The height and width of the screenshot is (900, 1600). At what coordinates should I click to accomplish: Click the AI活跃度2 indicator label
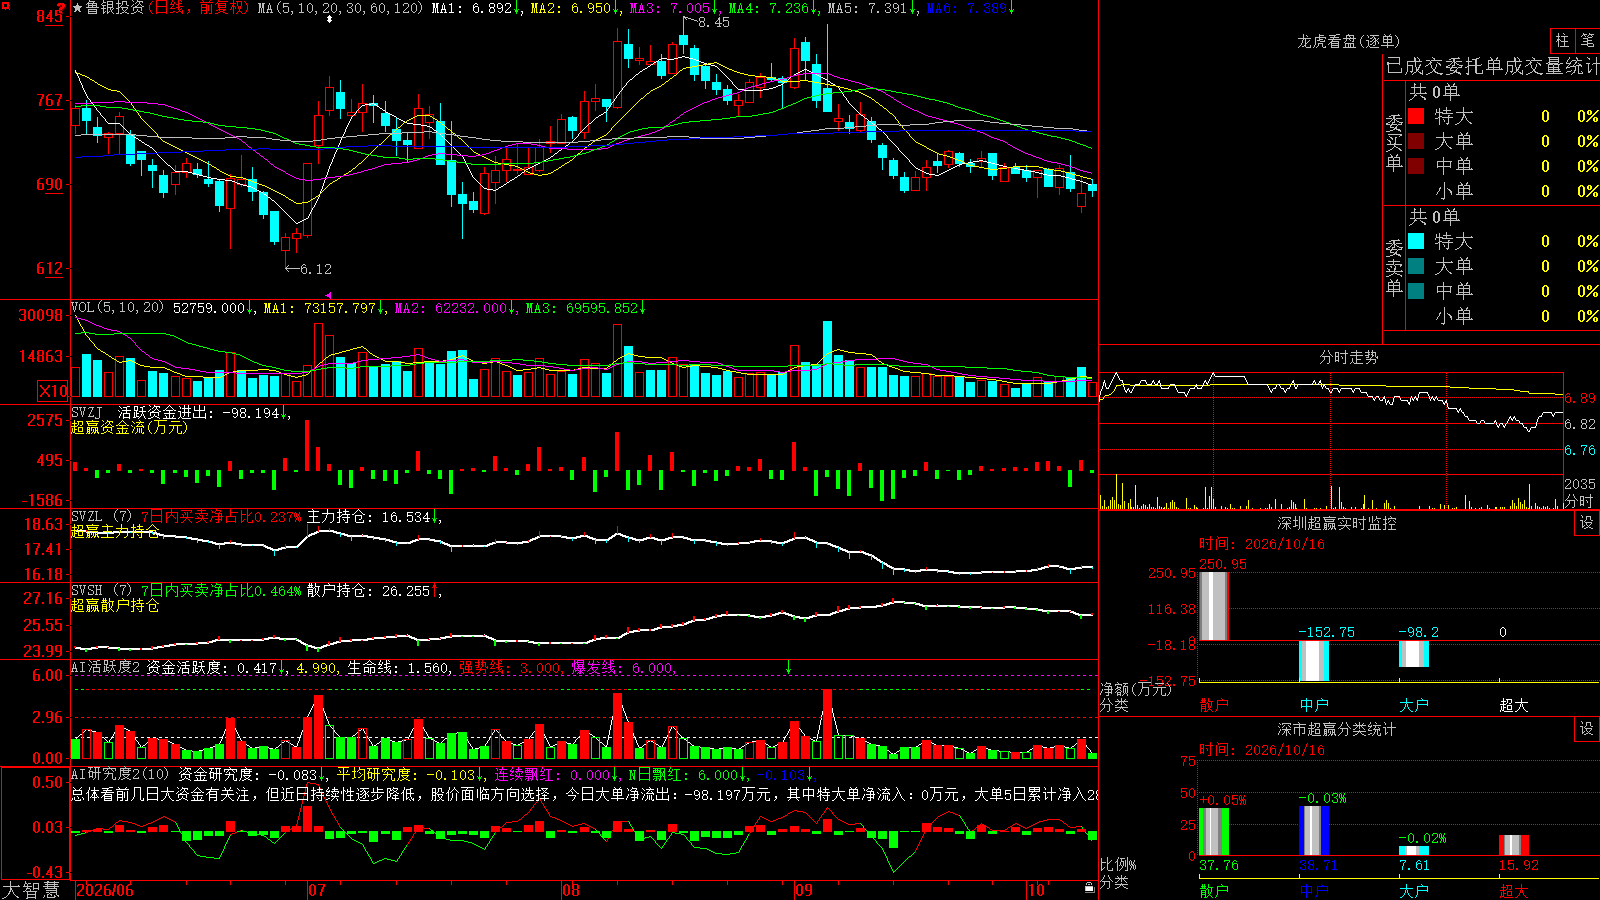[x=106, y=667]
